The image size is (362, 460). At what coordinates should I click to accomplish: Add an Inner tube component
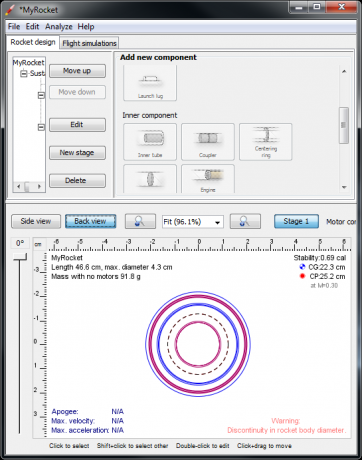point(150,142)
